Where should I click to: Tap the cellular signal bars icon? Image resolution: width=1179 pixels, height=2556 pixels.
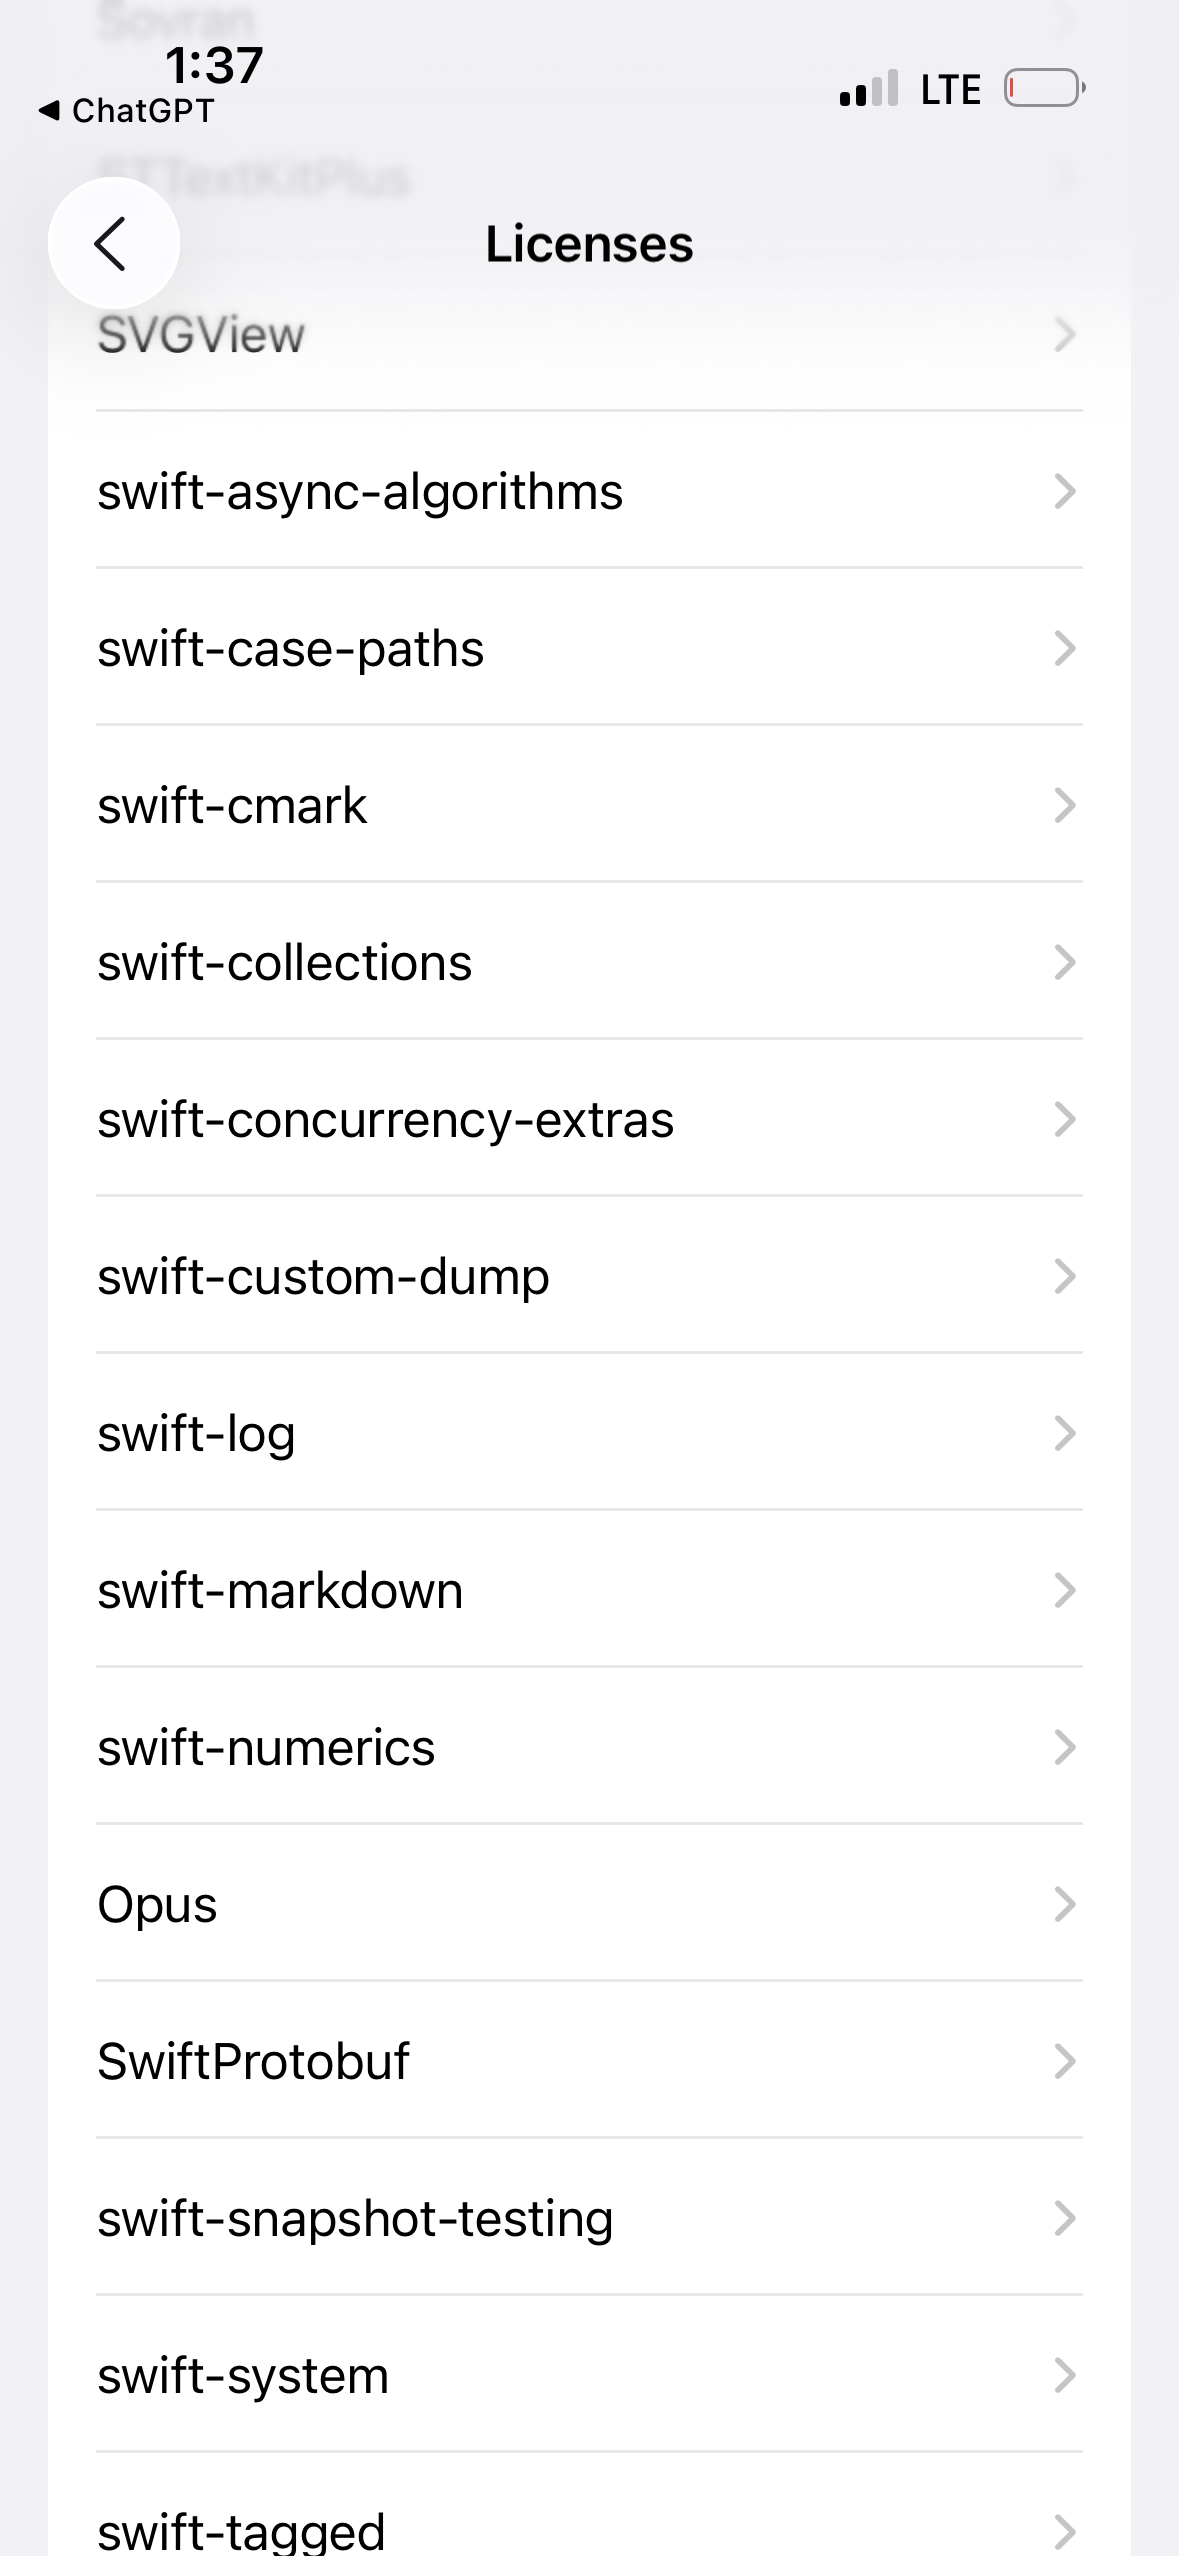[x=869, y=89]
